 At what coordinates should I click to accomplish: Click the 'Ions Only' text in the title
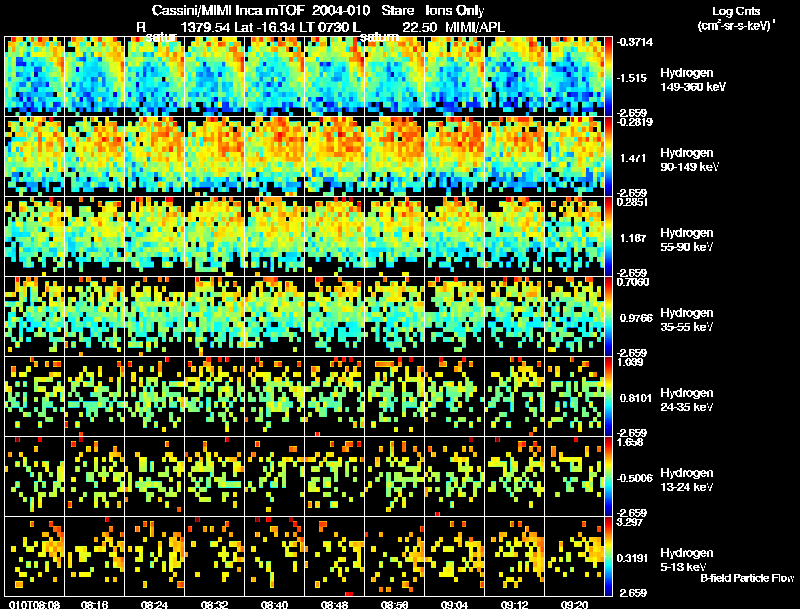(455, 10)
